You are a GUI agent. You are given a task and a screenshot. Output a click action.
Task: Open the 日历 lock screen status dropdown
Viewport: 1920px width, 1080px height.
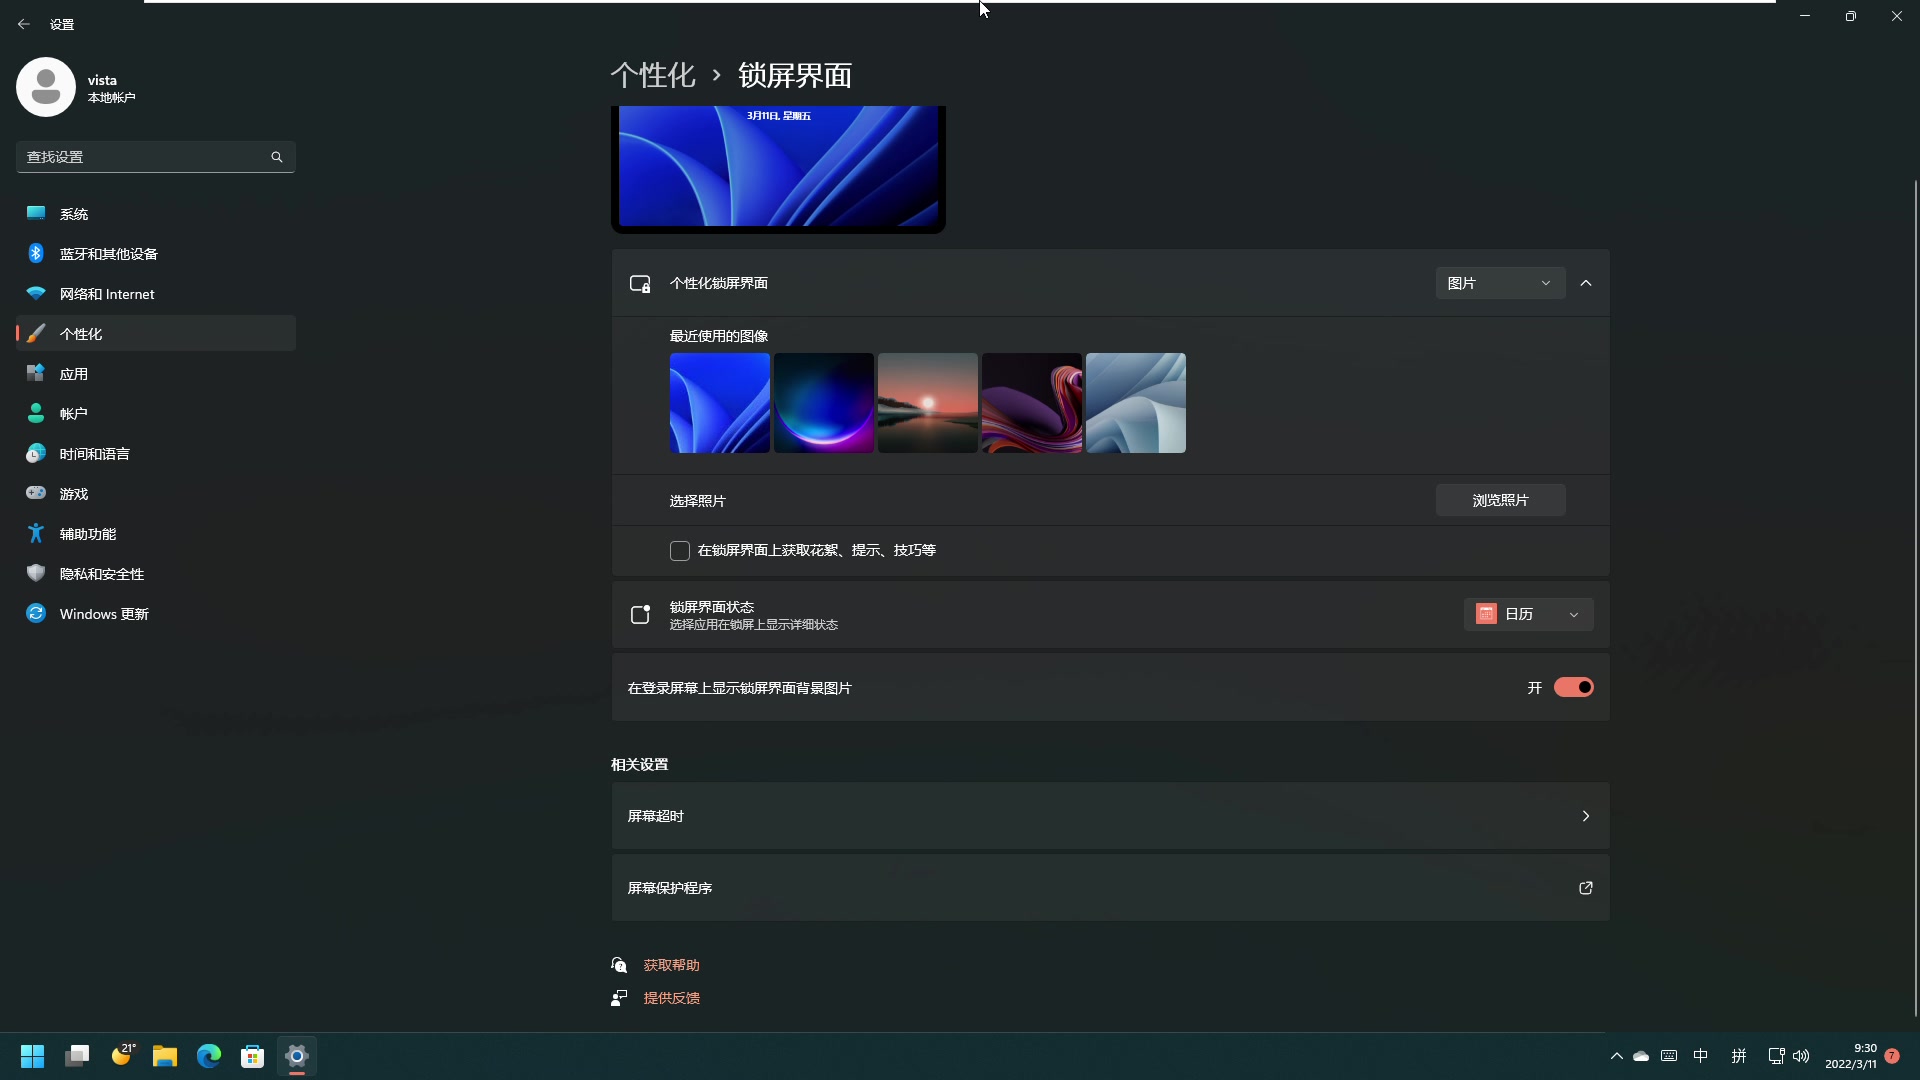[x=1528, y=615]
